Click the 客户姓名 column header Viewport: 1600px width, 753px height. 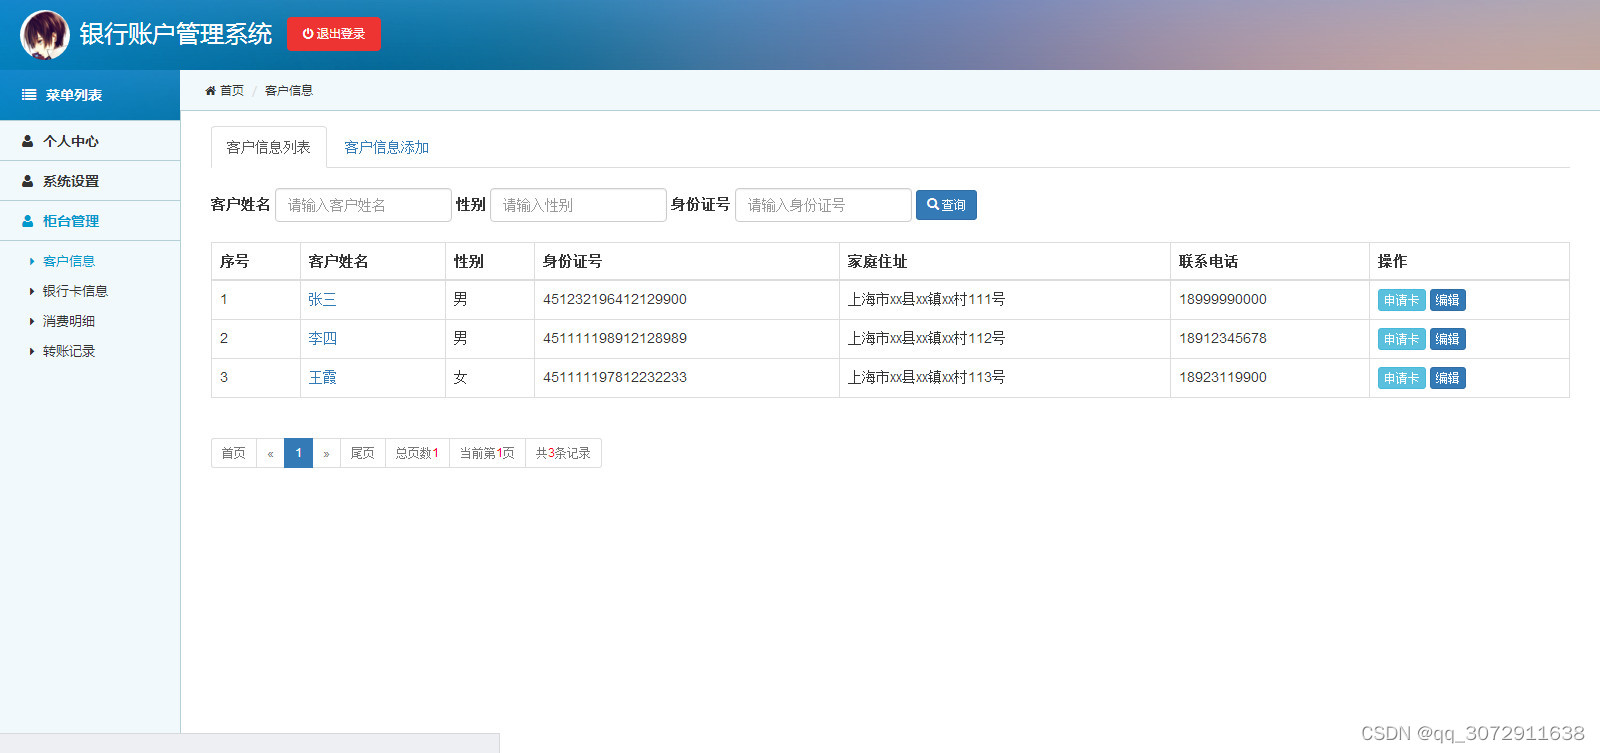[x=338, y=261]
